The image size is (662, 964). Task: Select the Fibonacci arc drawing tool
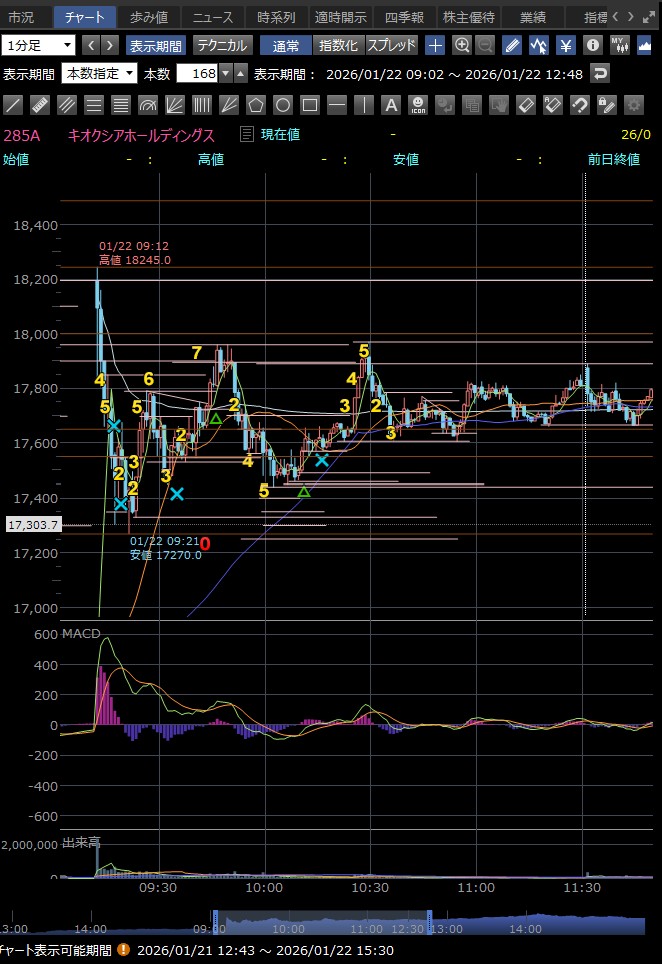coord(148,105)
